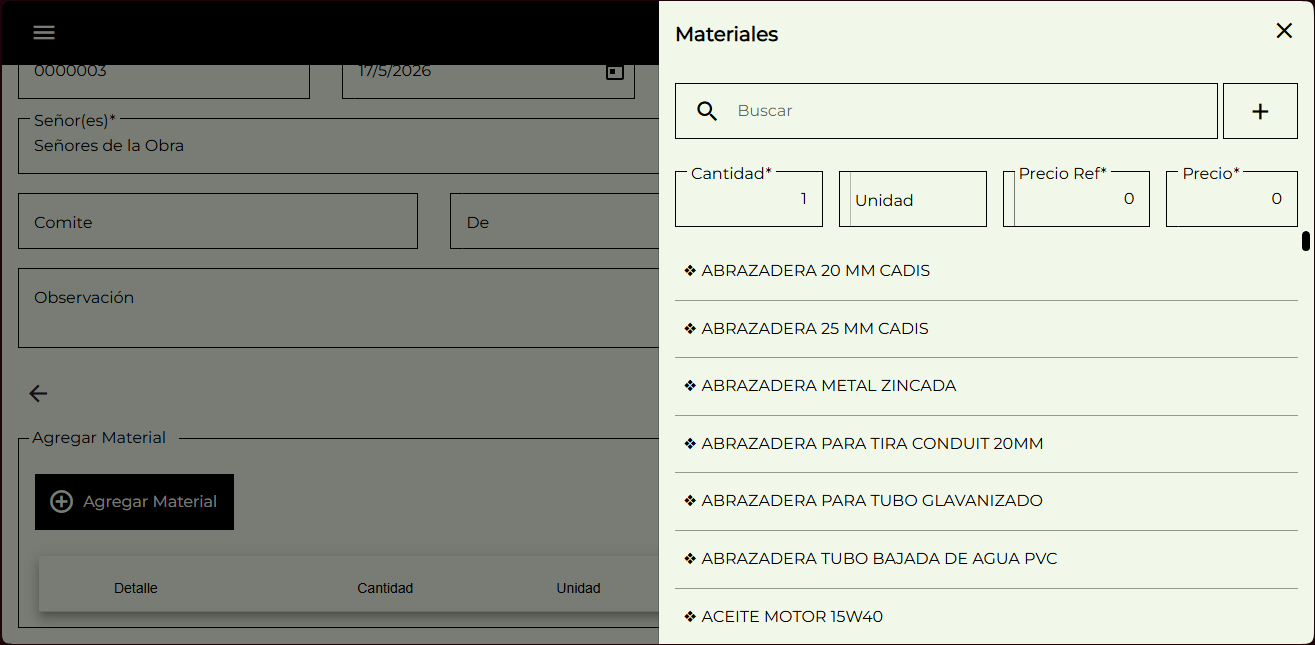Click the Observación text area
Screen dimensions: 1315x645
click(x=338, y=308)
